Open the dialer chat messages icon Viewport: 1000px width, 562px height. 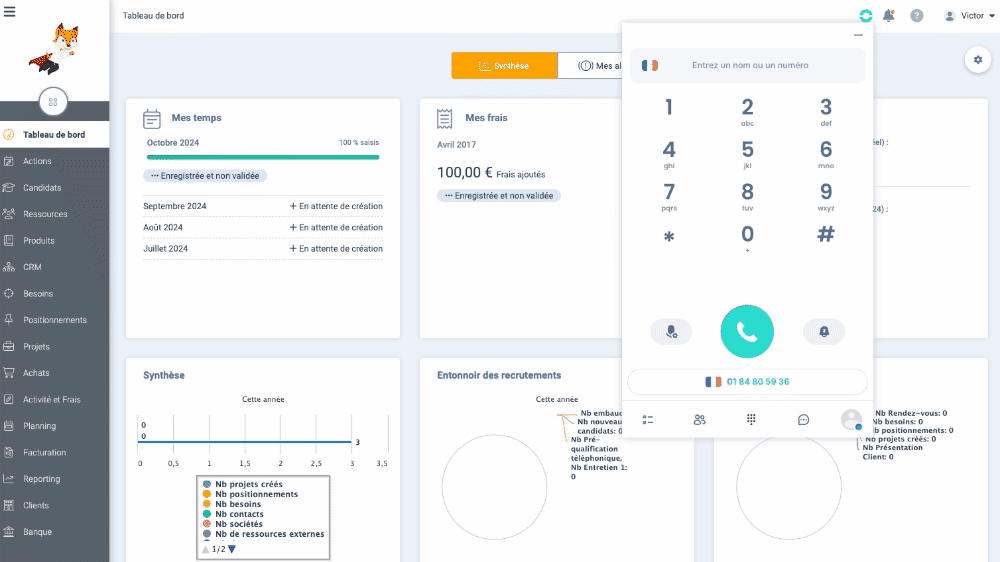(803, 420)
